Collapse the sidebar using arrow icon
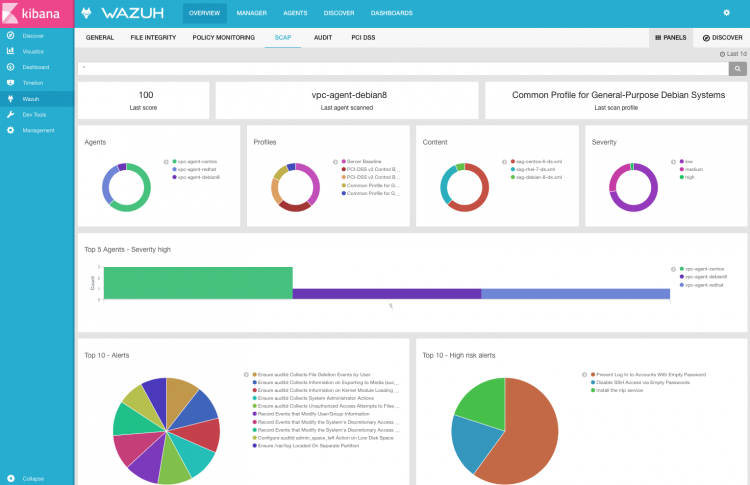Image resolution: width=750 pixels, height=485 pixels. 11,478
